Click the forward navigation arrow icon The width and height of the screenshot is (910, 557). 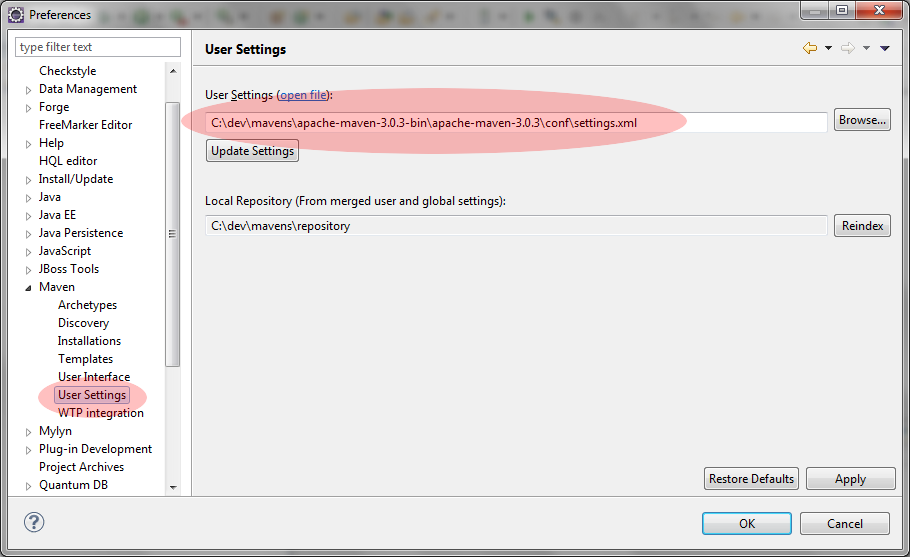pyautogui.click(x=847, y=49)
